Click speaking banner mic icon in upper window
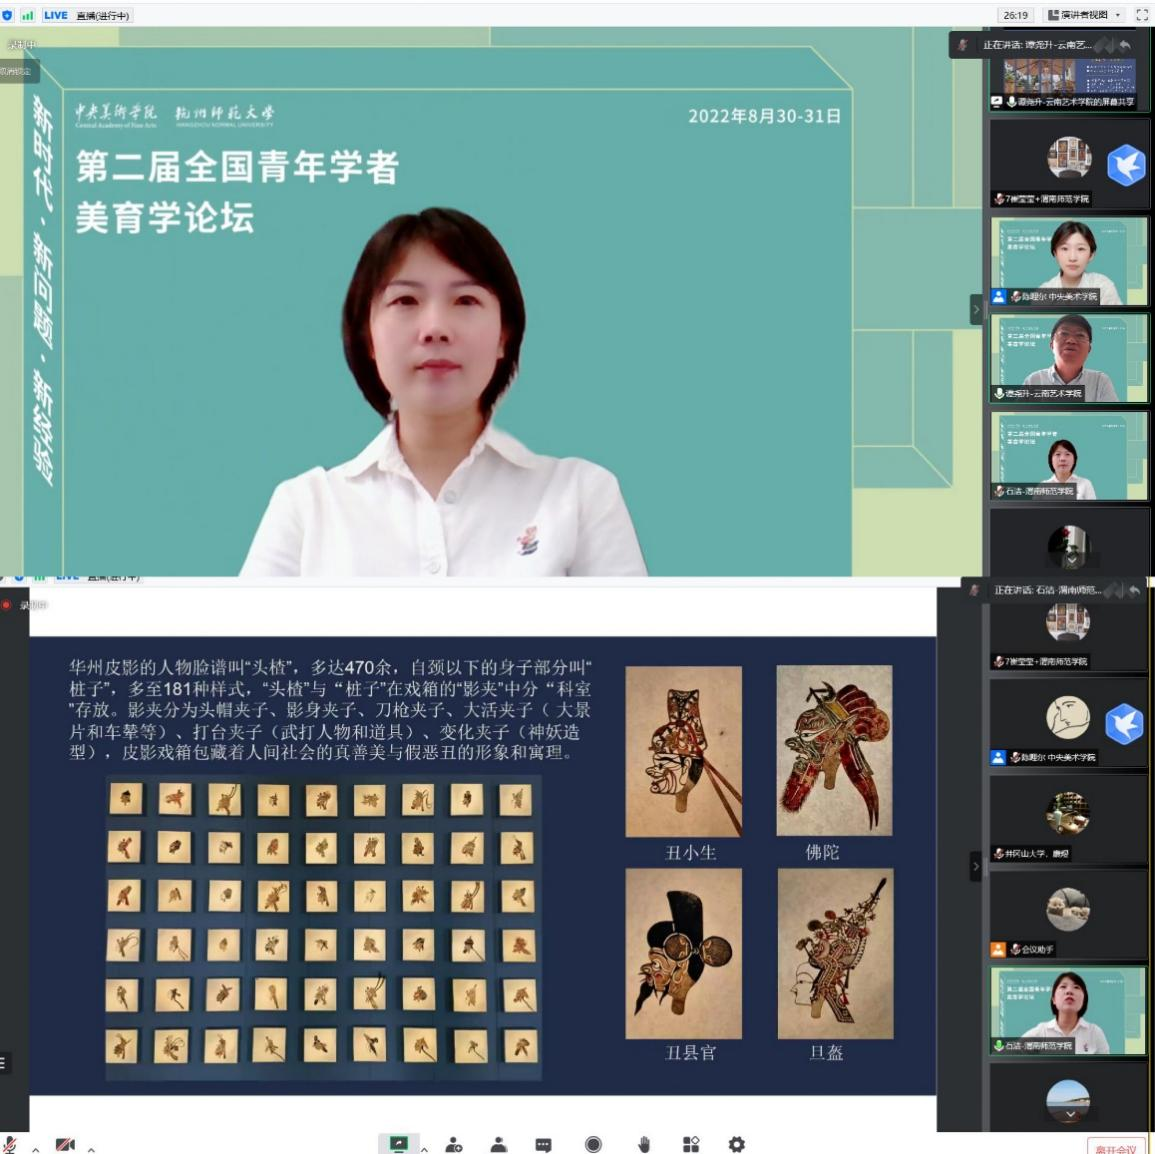The image size is (1155, 1154). pyautogui.click(x=962, y=45)
